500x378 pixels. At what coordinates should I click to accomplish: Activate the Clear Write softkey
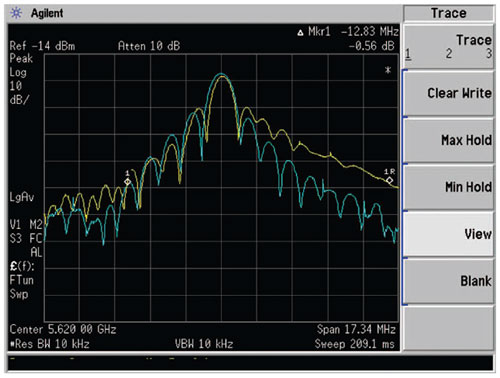tap(449, 93)
